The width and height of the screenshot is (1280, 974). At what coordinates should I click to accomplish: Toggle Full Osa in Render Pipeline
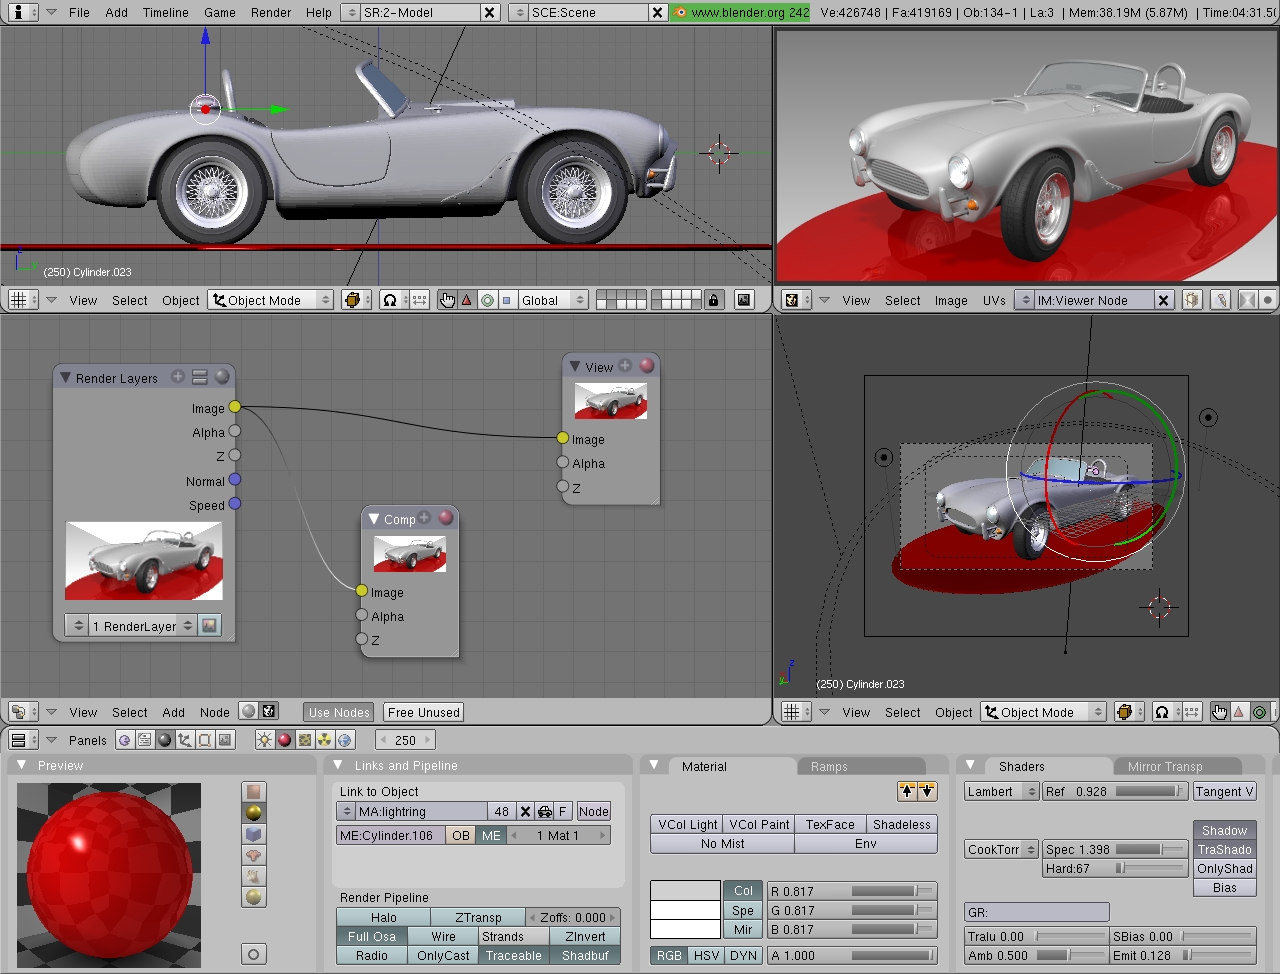coord(371,936)
